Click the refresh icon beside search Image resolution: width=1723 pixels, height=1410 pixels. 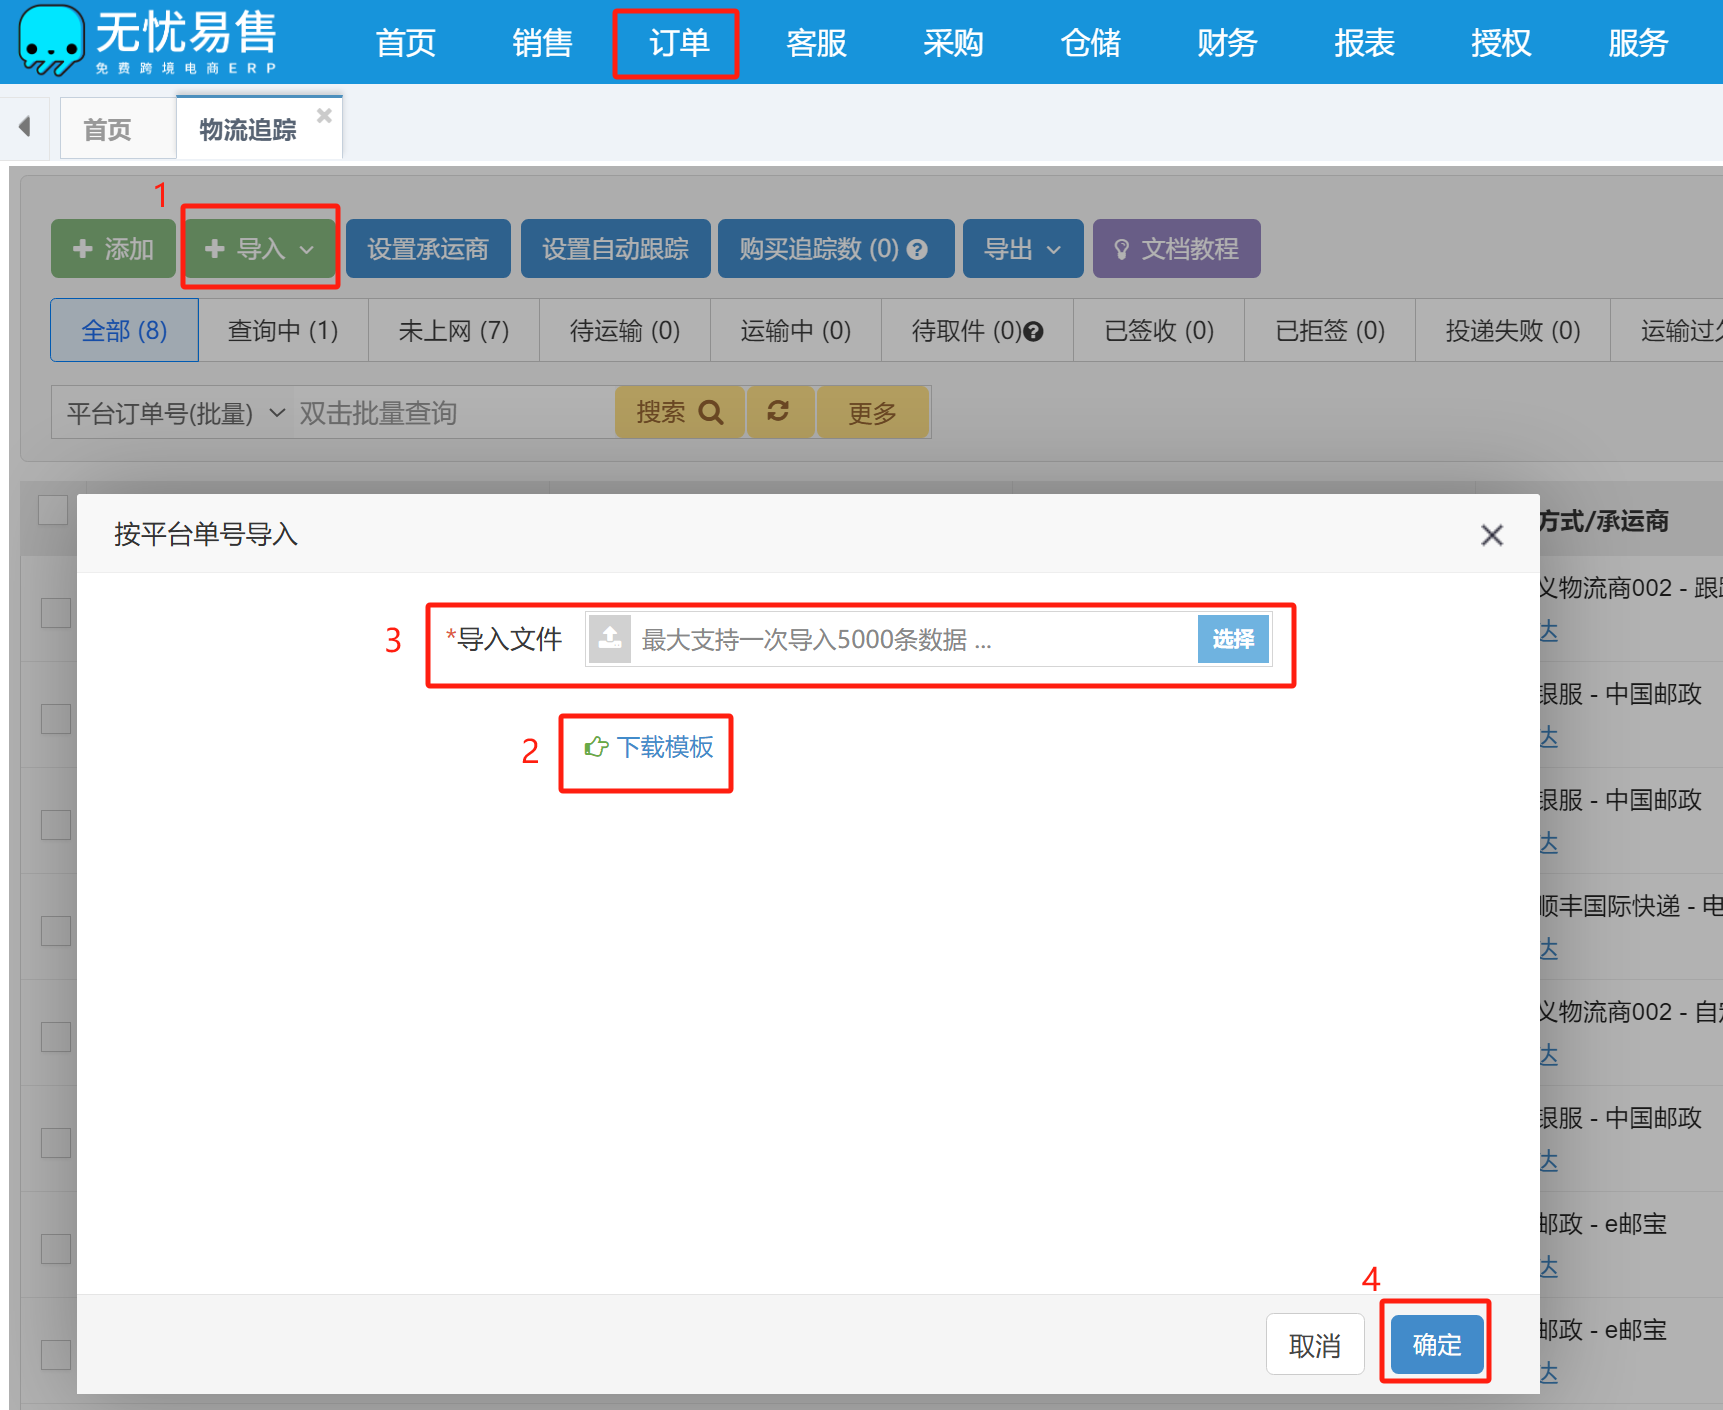click(x=778, y=412)
